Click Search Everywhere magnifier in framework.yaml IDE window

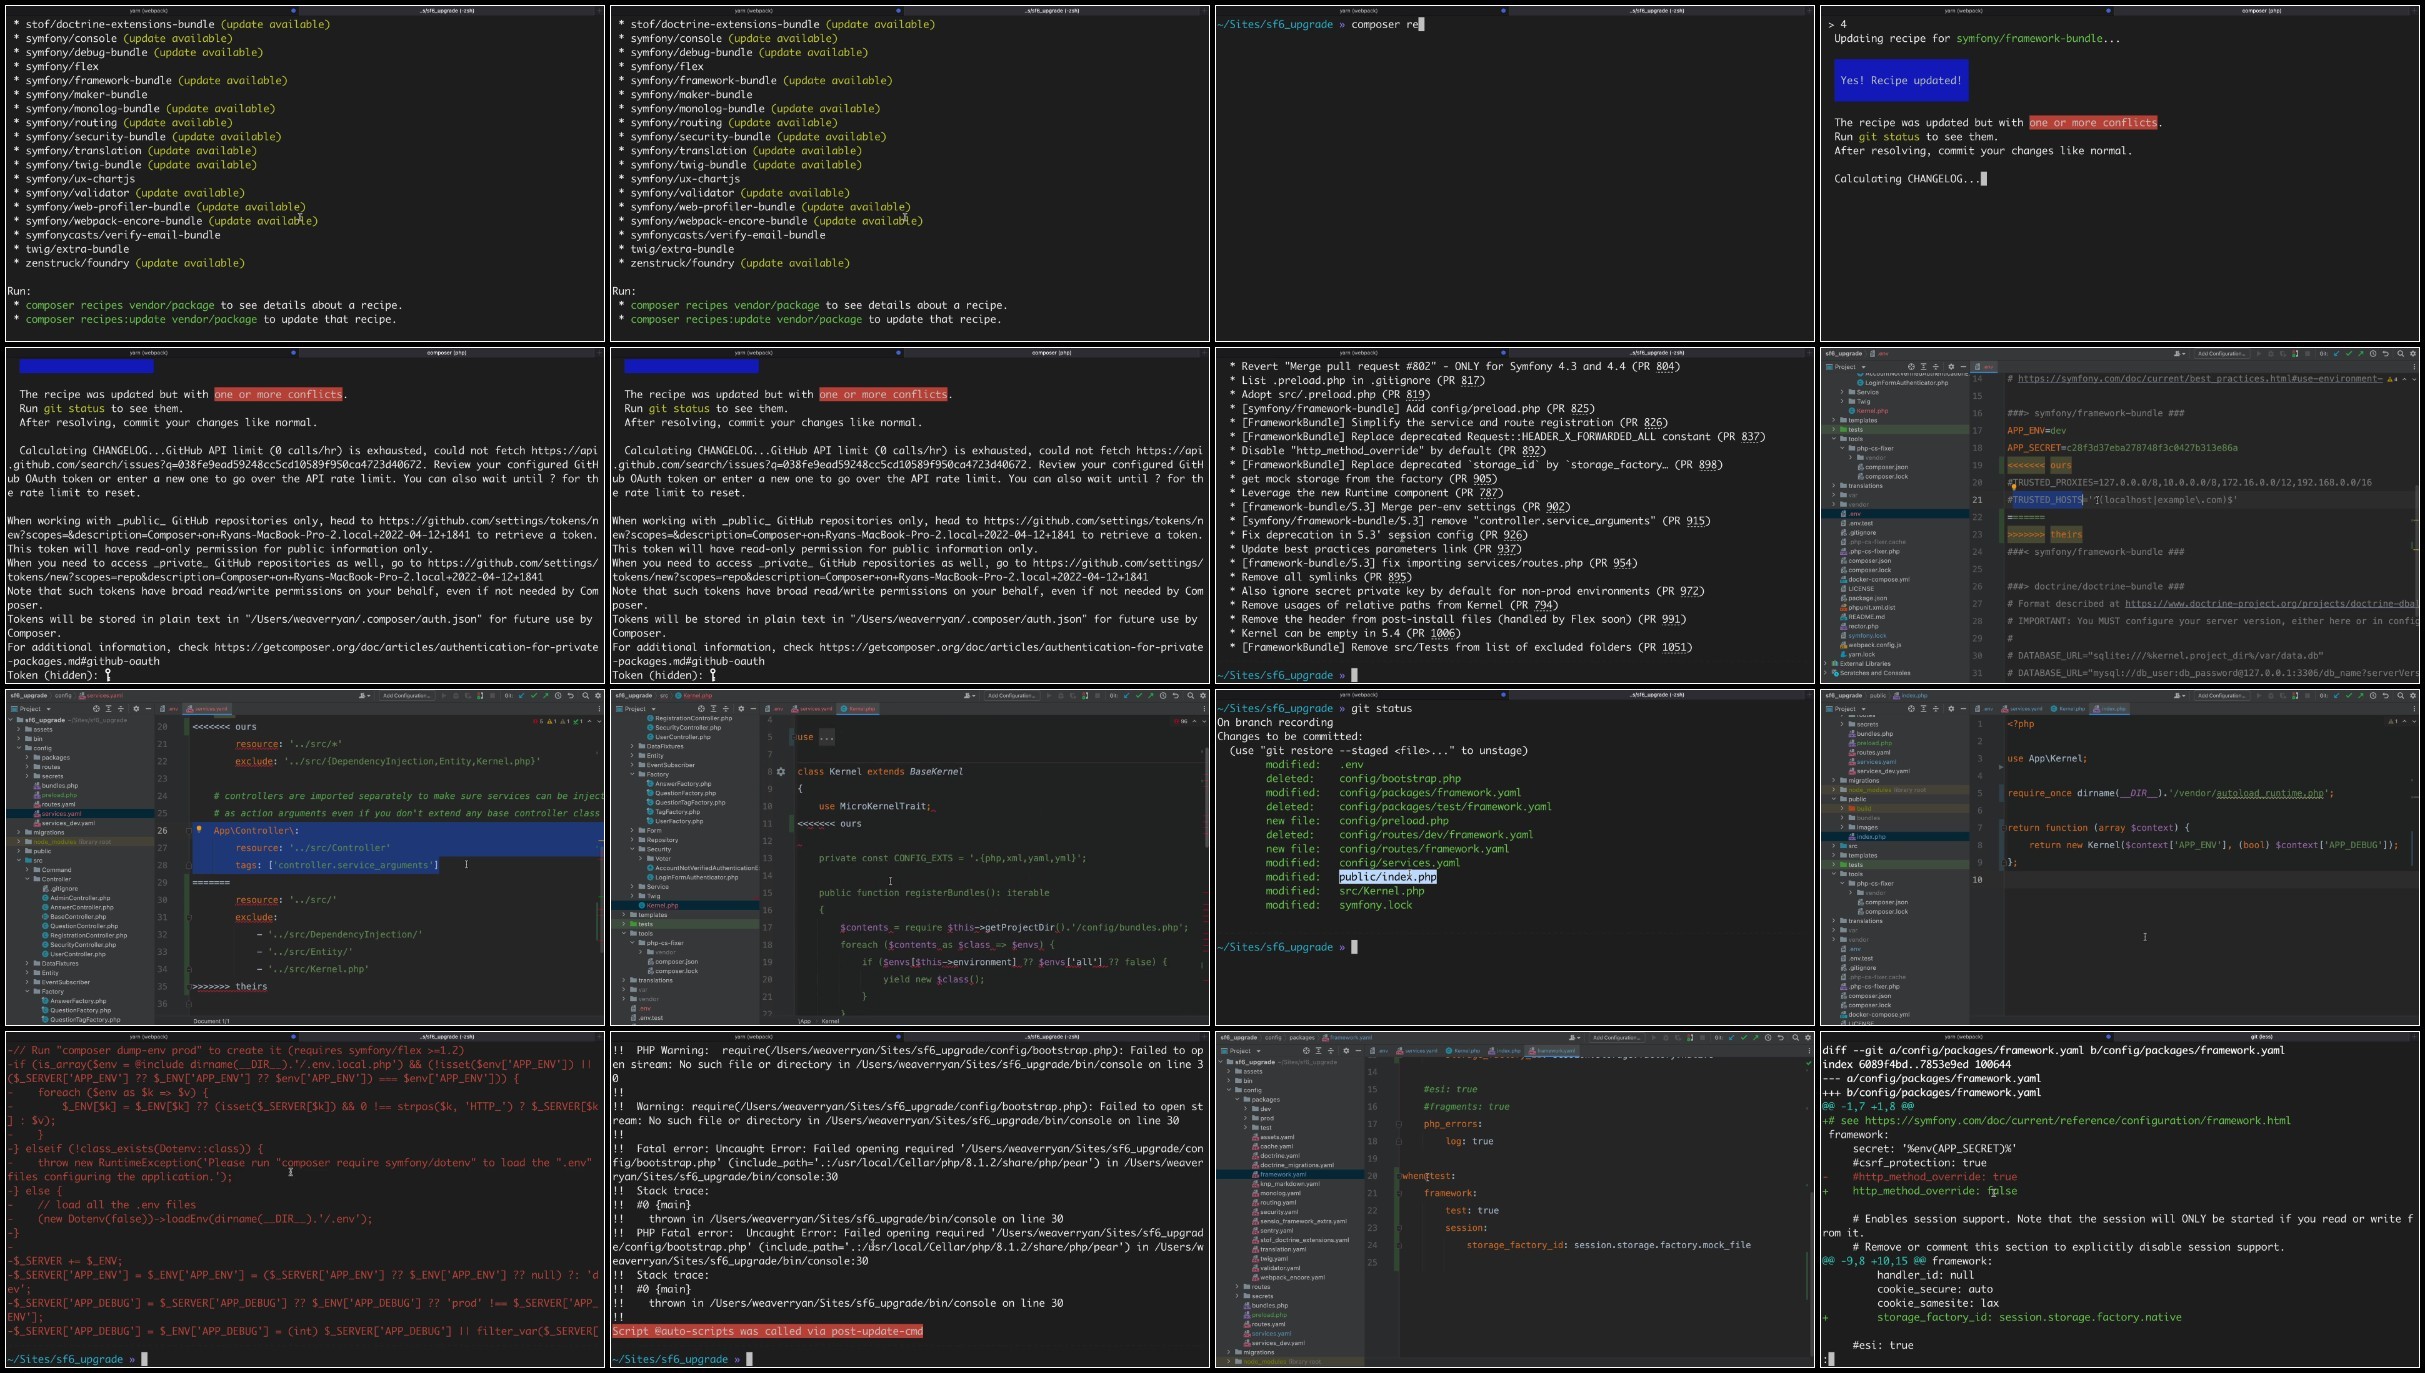coord(1796,1038)
